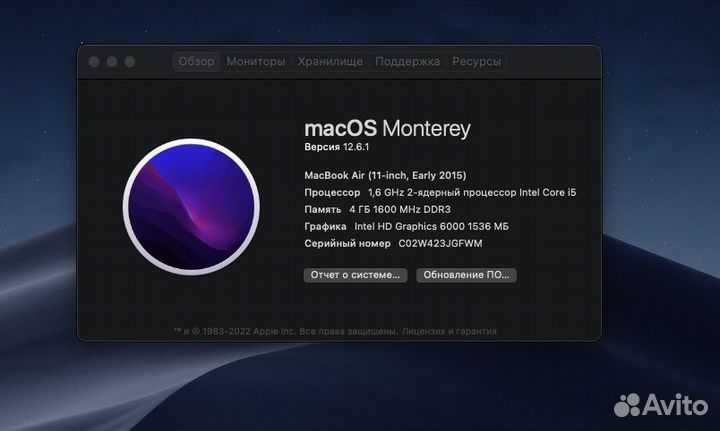Click the Intel HD Graphics 6000 value
The width and height of the screenshot is (720, 431).
[x=431, y=226]
